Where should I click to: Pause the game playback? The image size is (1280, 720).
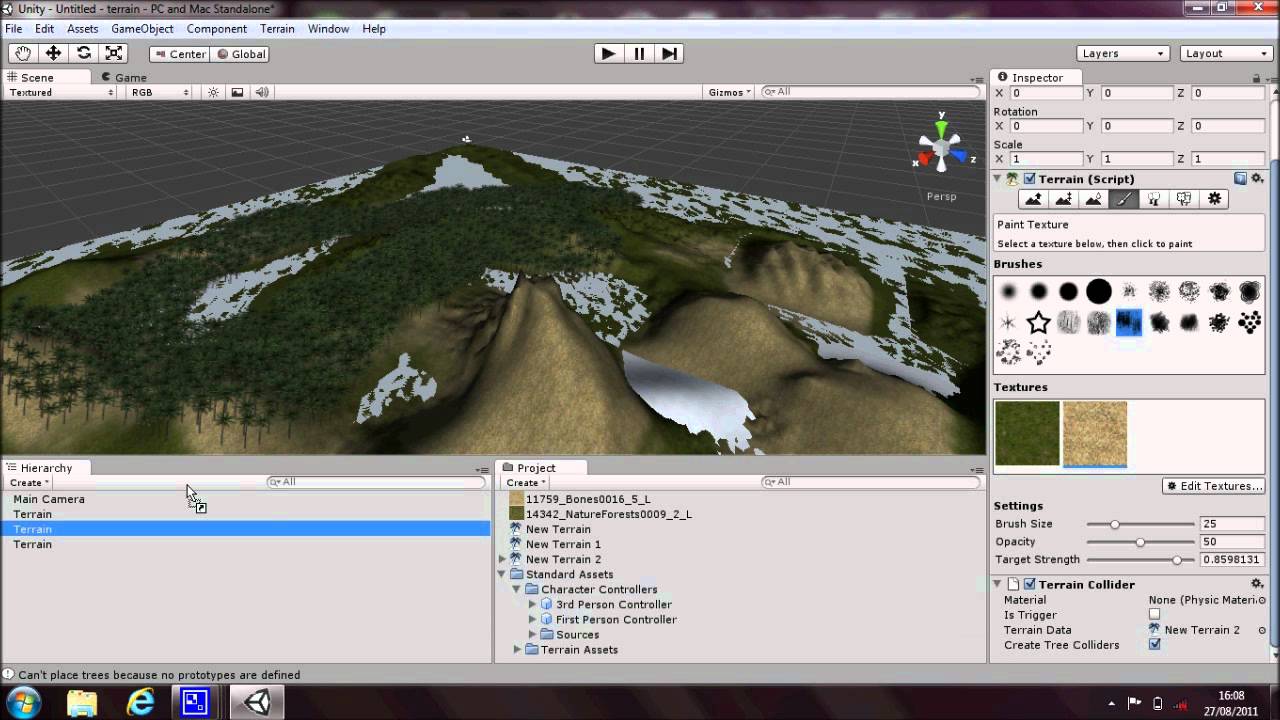click(639, 53)
